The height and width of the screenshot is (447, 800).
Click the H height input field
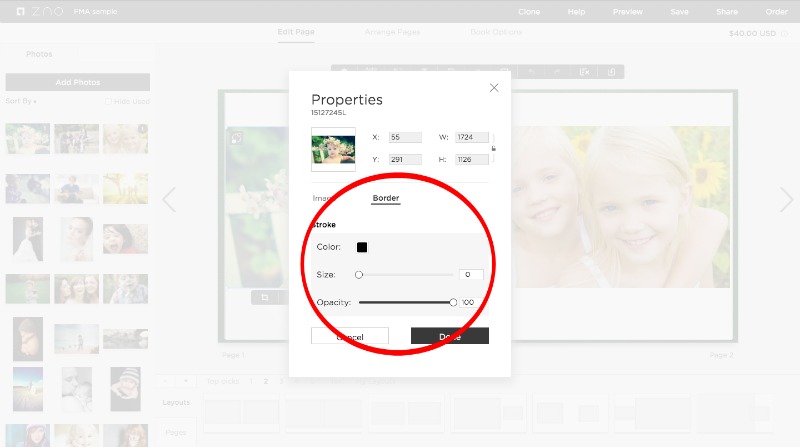click(x=472, y=160)
